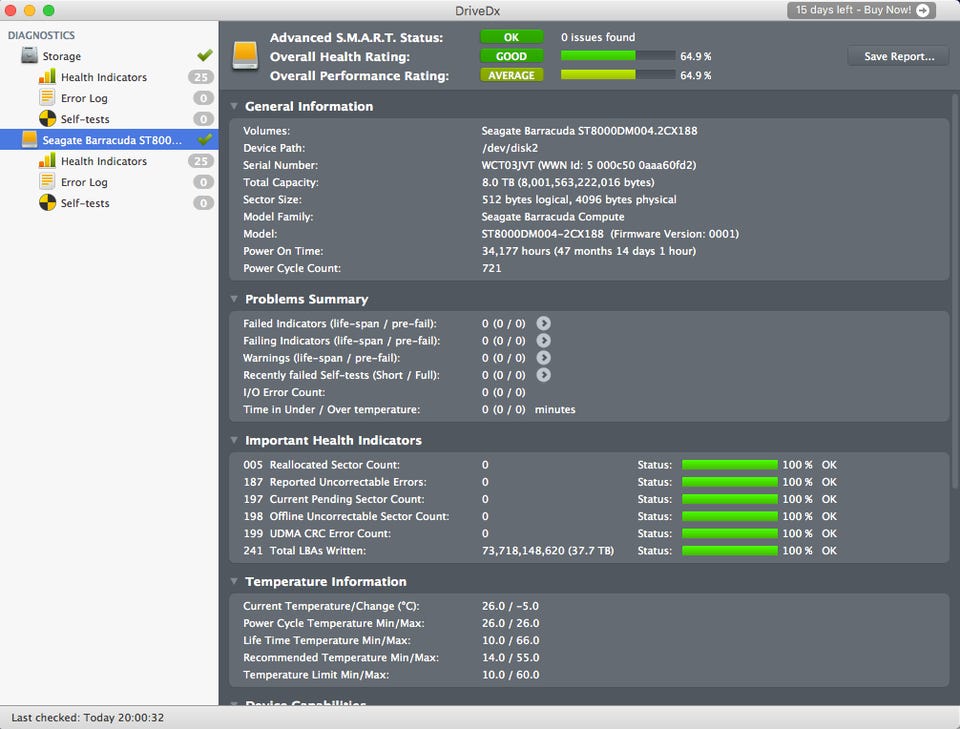Click the 0 issues found text
The image size is (960, 729).
coord(598,37)
